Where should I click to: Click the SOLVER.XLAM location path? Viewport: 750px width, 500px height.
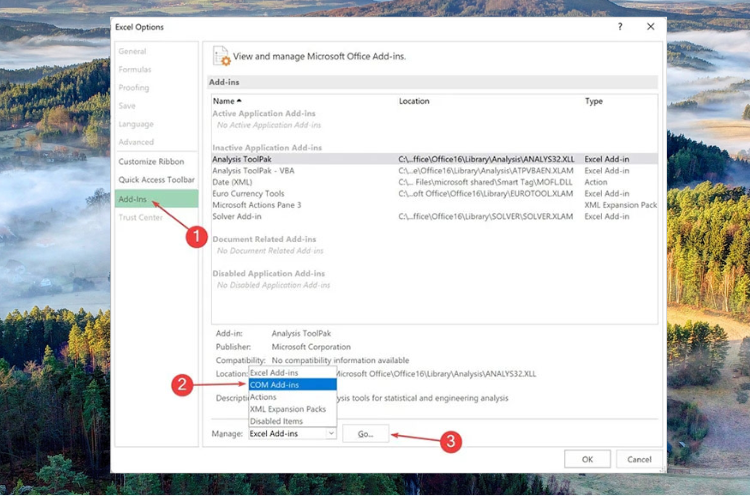point(485,216)
